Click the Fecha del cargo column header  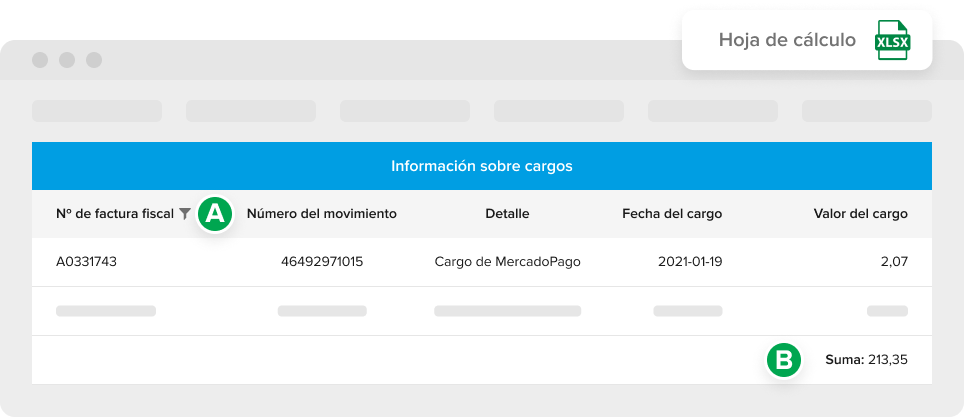[672, 214]
